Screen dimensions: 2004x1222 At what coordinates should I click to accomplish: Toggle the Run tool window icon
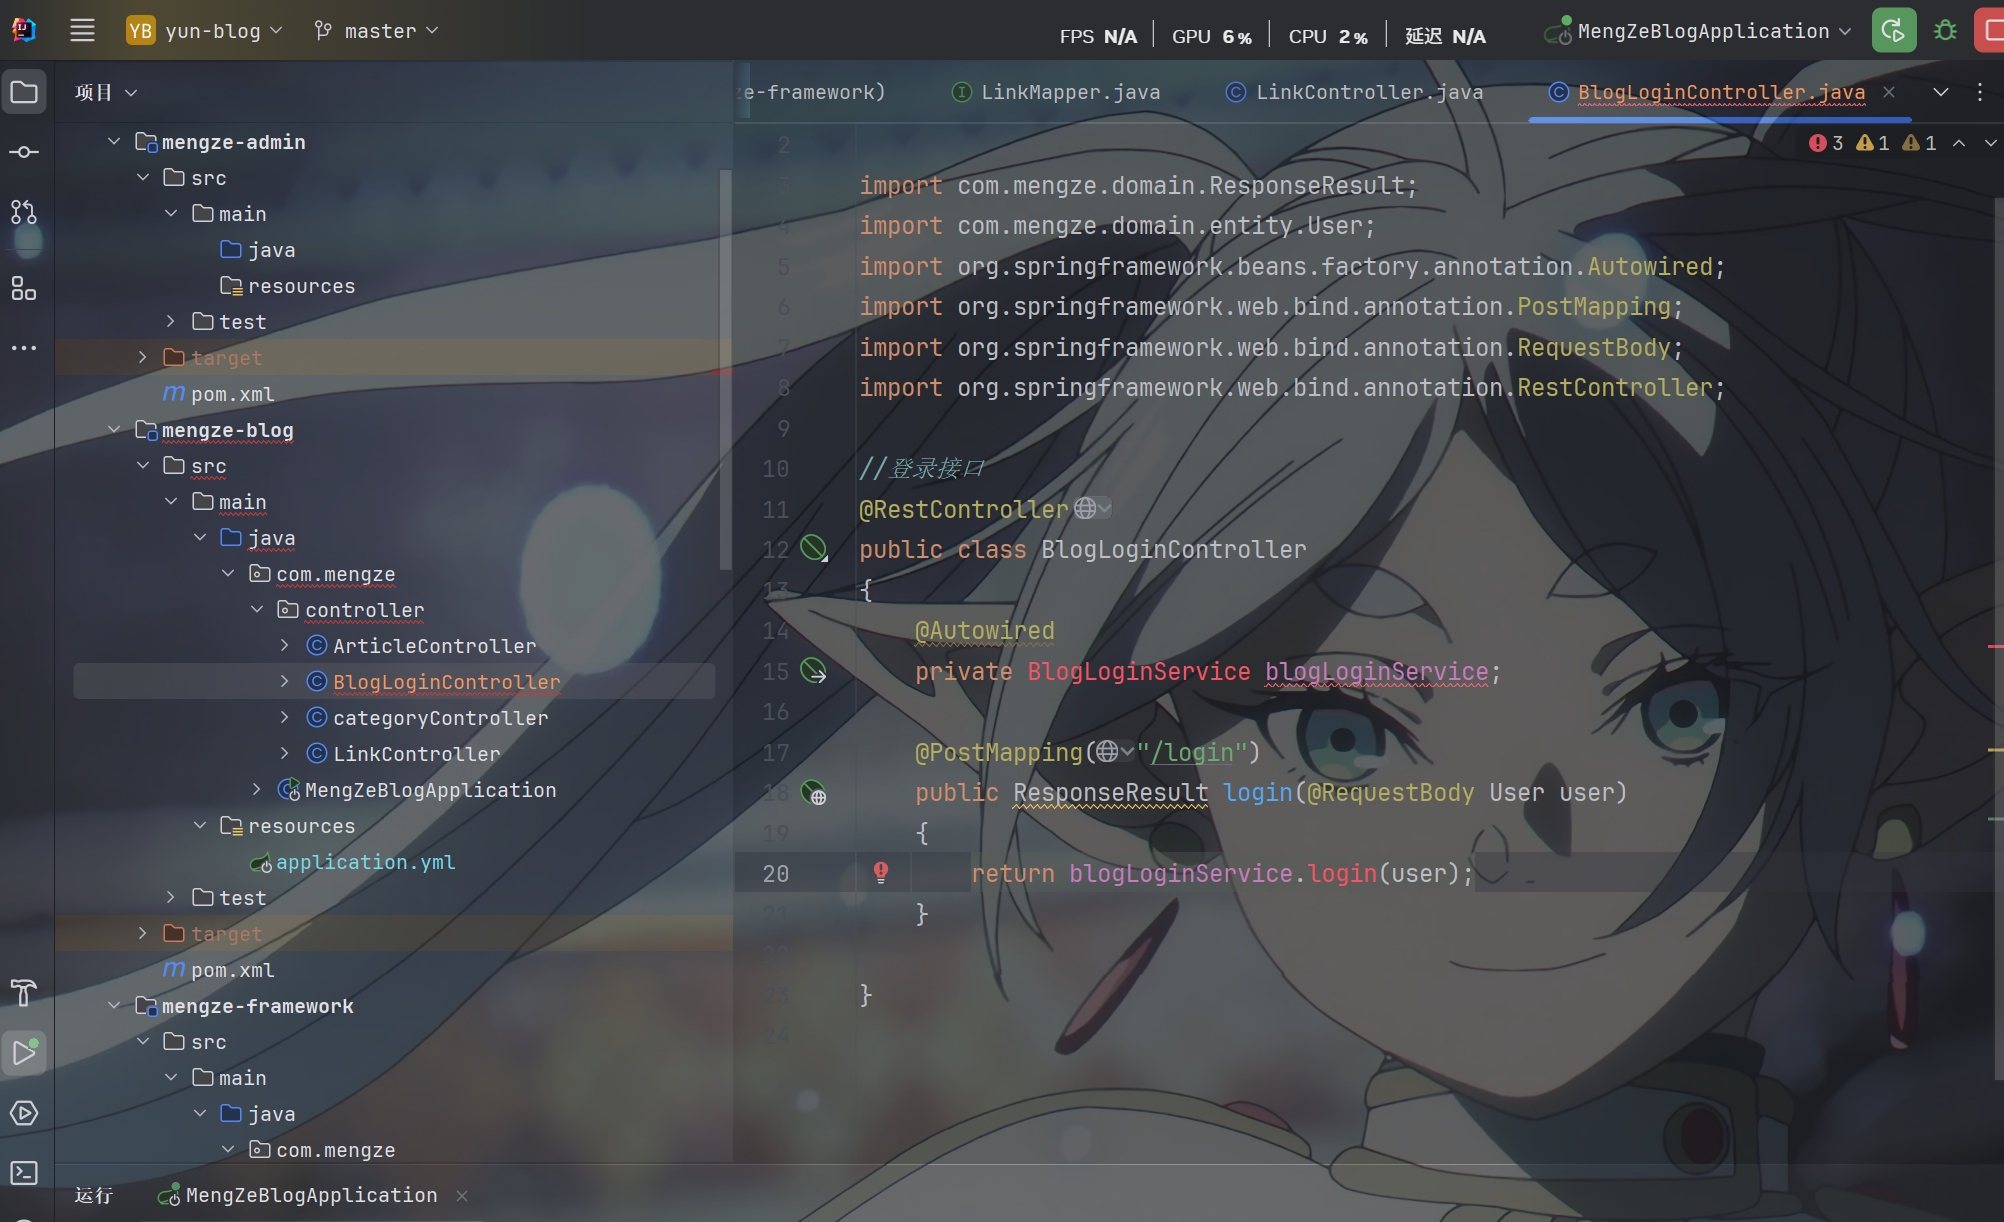point(24,1052)
